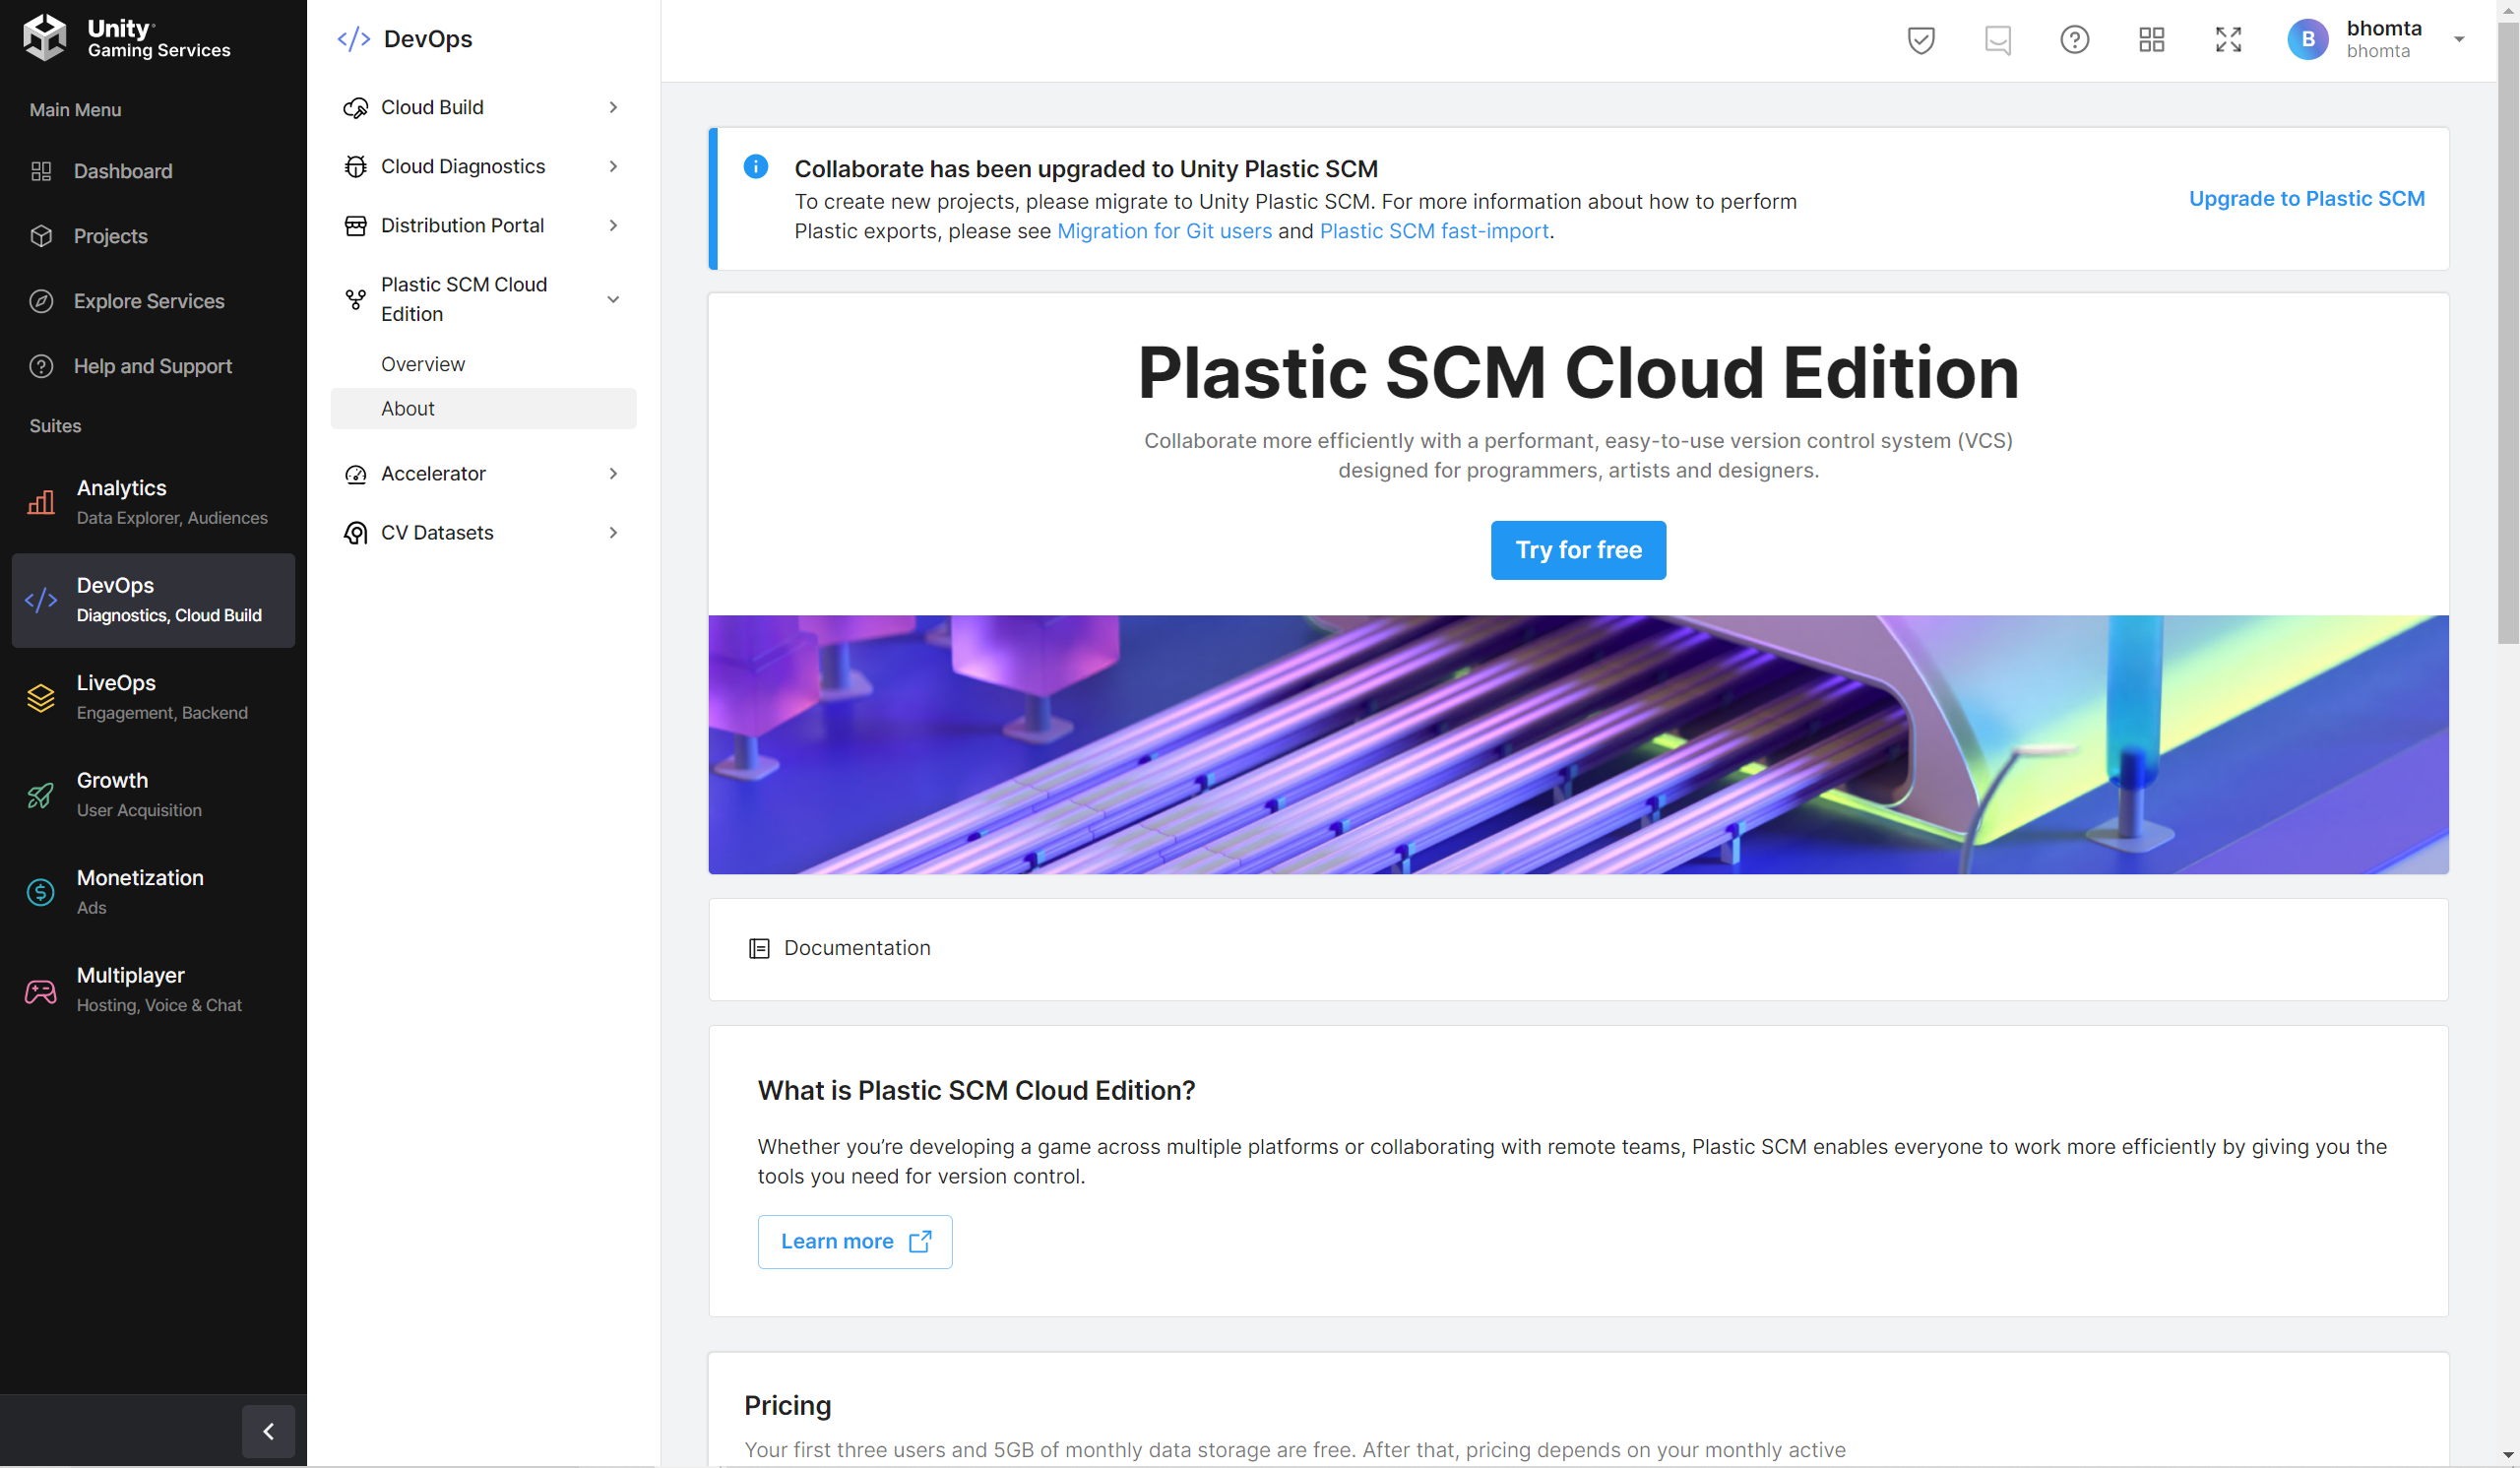Go to Dashboard in Main Menu
This screenshot has width=2520, height=1468.
pos(122,171)
